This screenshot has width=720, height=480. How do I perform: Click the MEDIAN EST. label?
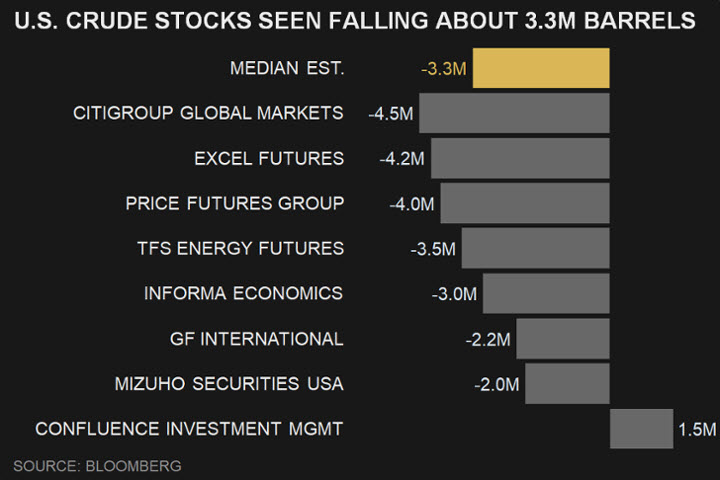point(286,68)
